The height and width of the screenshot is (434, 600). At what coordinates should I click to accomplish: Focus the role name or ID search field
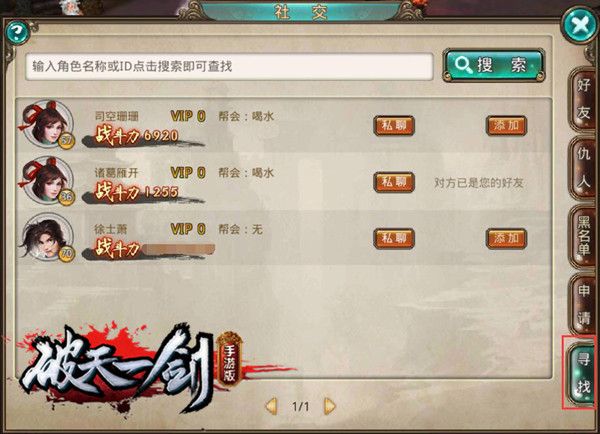tap(229, 66)
